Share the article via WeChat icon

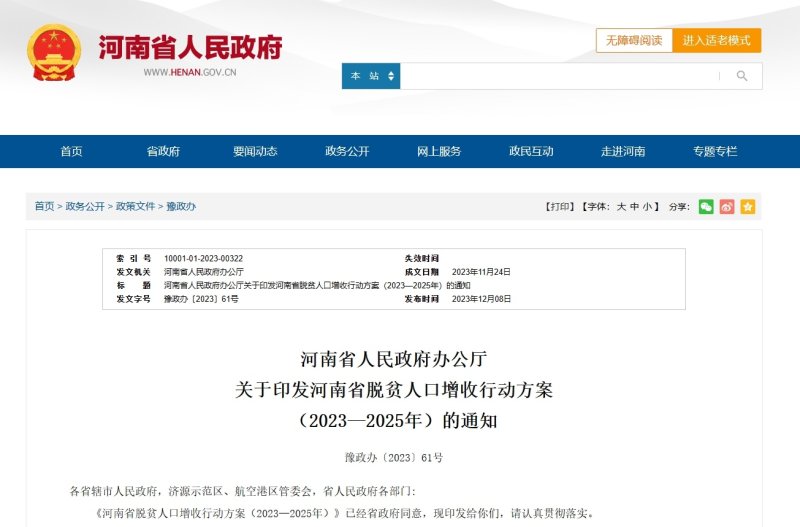pos(706,207)
